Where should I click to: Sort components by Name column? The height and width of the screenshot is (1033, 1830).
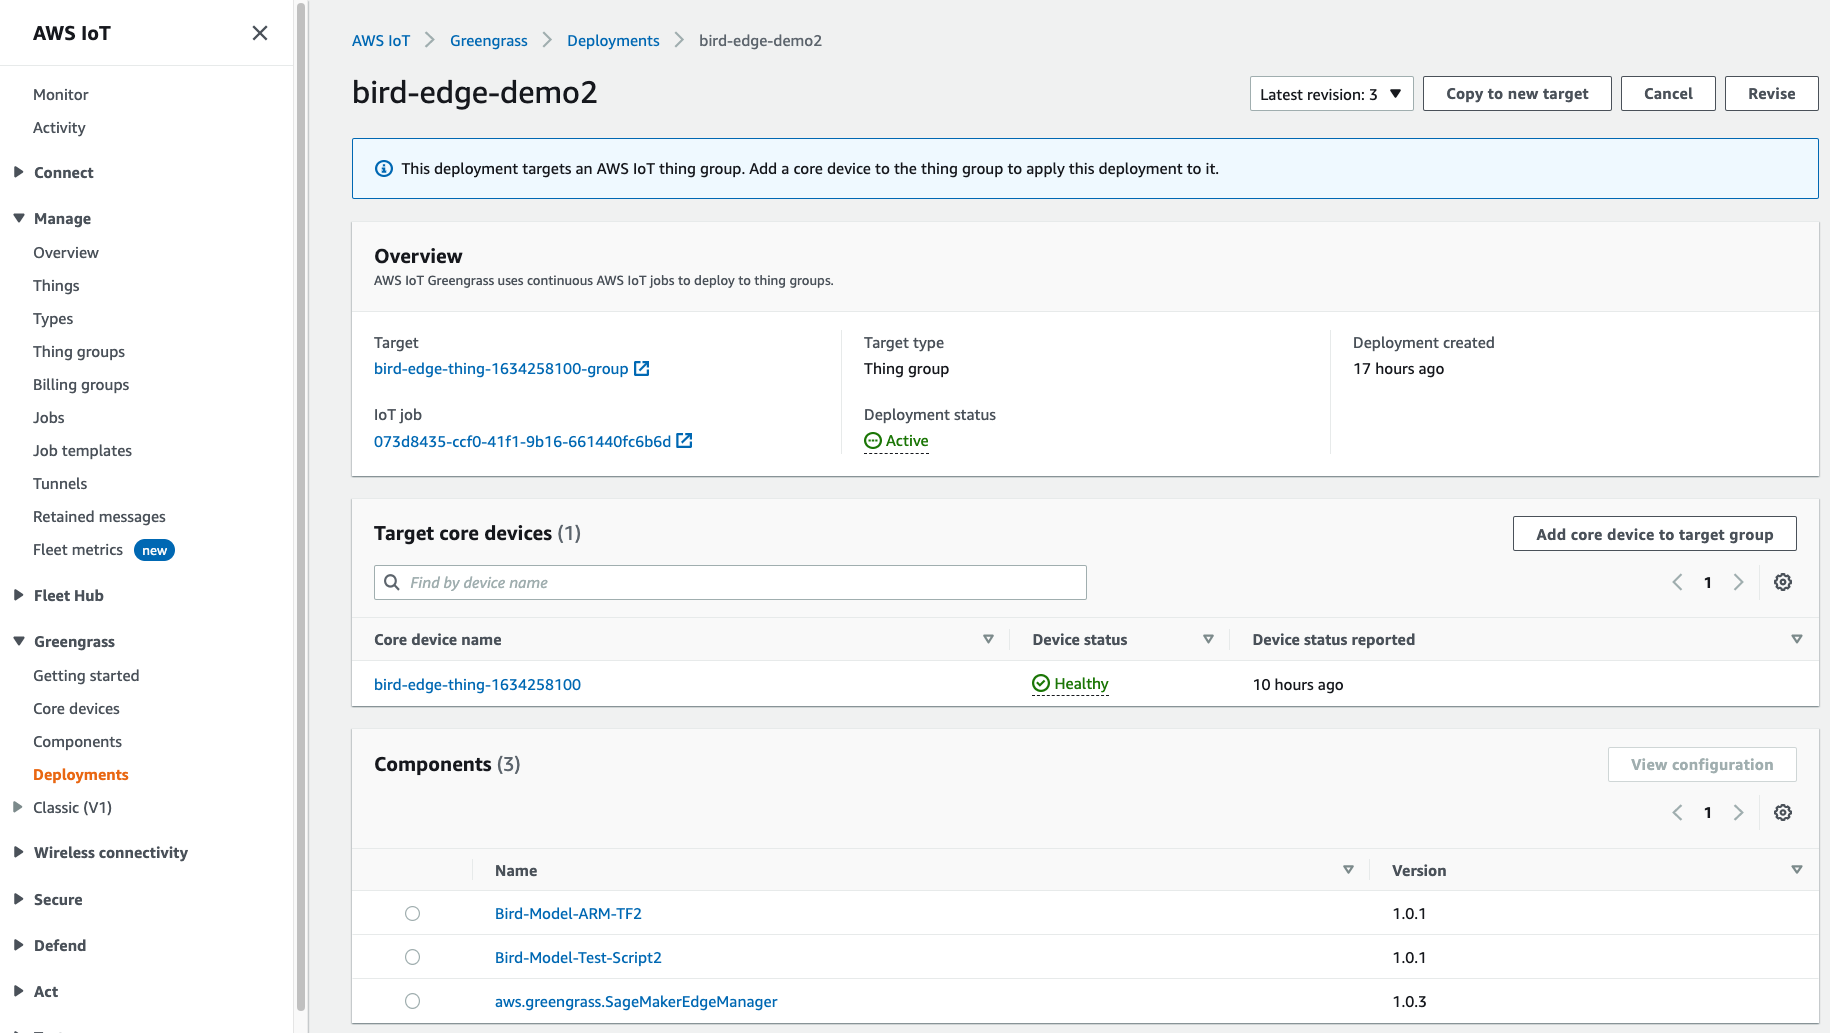click(1348, 870)
